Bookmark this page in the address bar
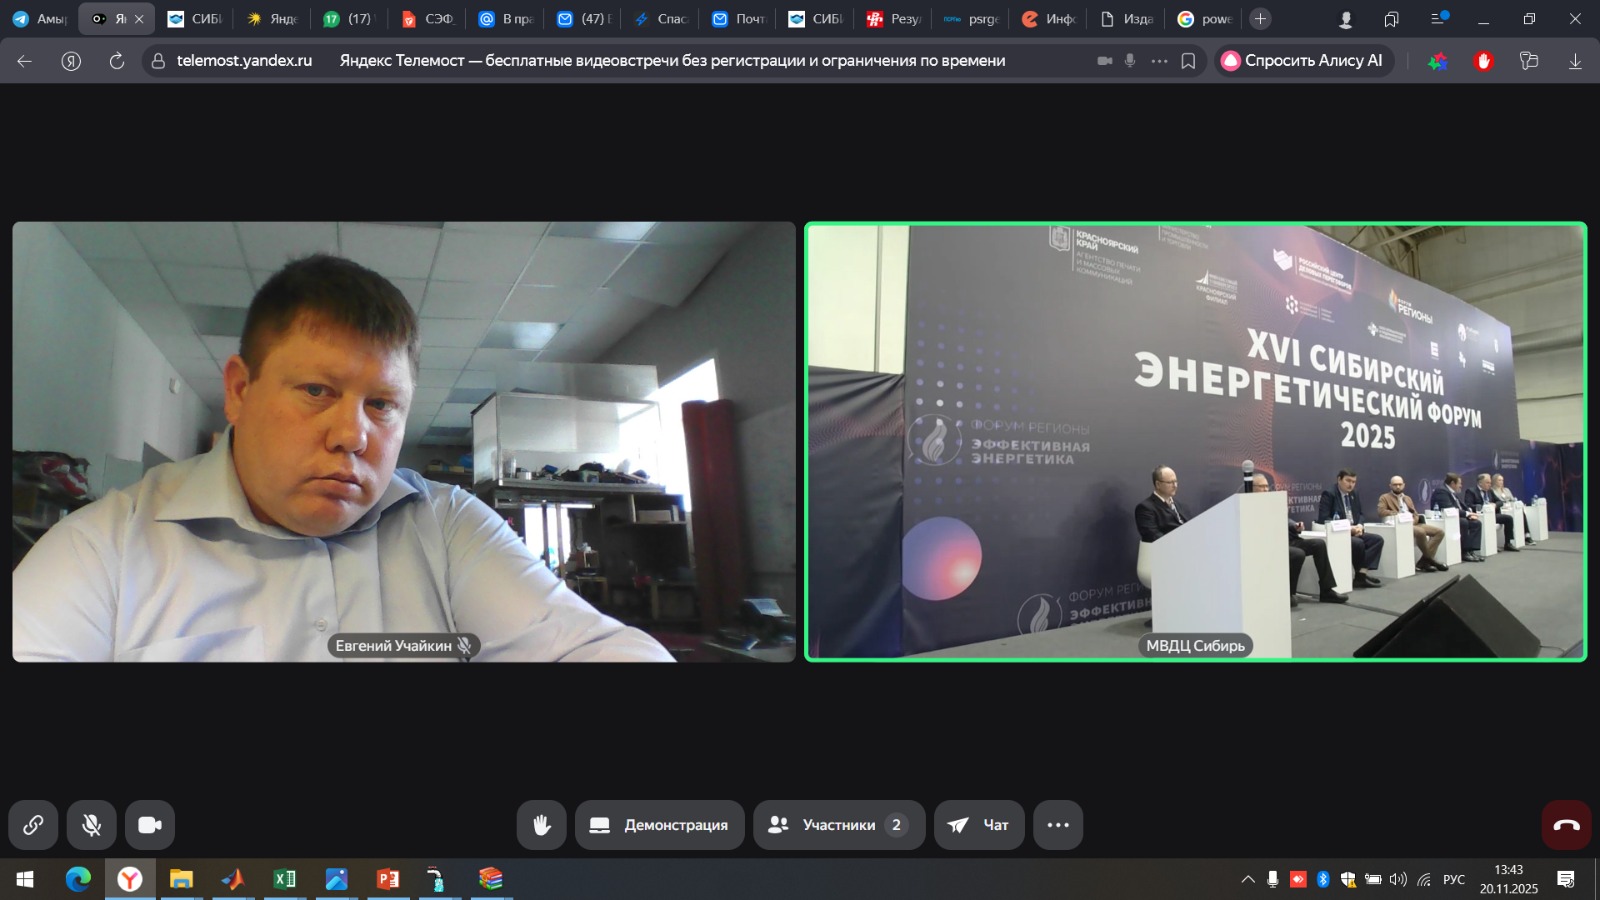This screenshot has height=900, width=1600. click(1188, 61)
